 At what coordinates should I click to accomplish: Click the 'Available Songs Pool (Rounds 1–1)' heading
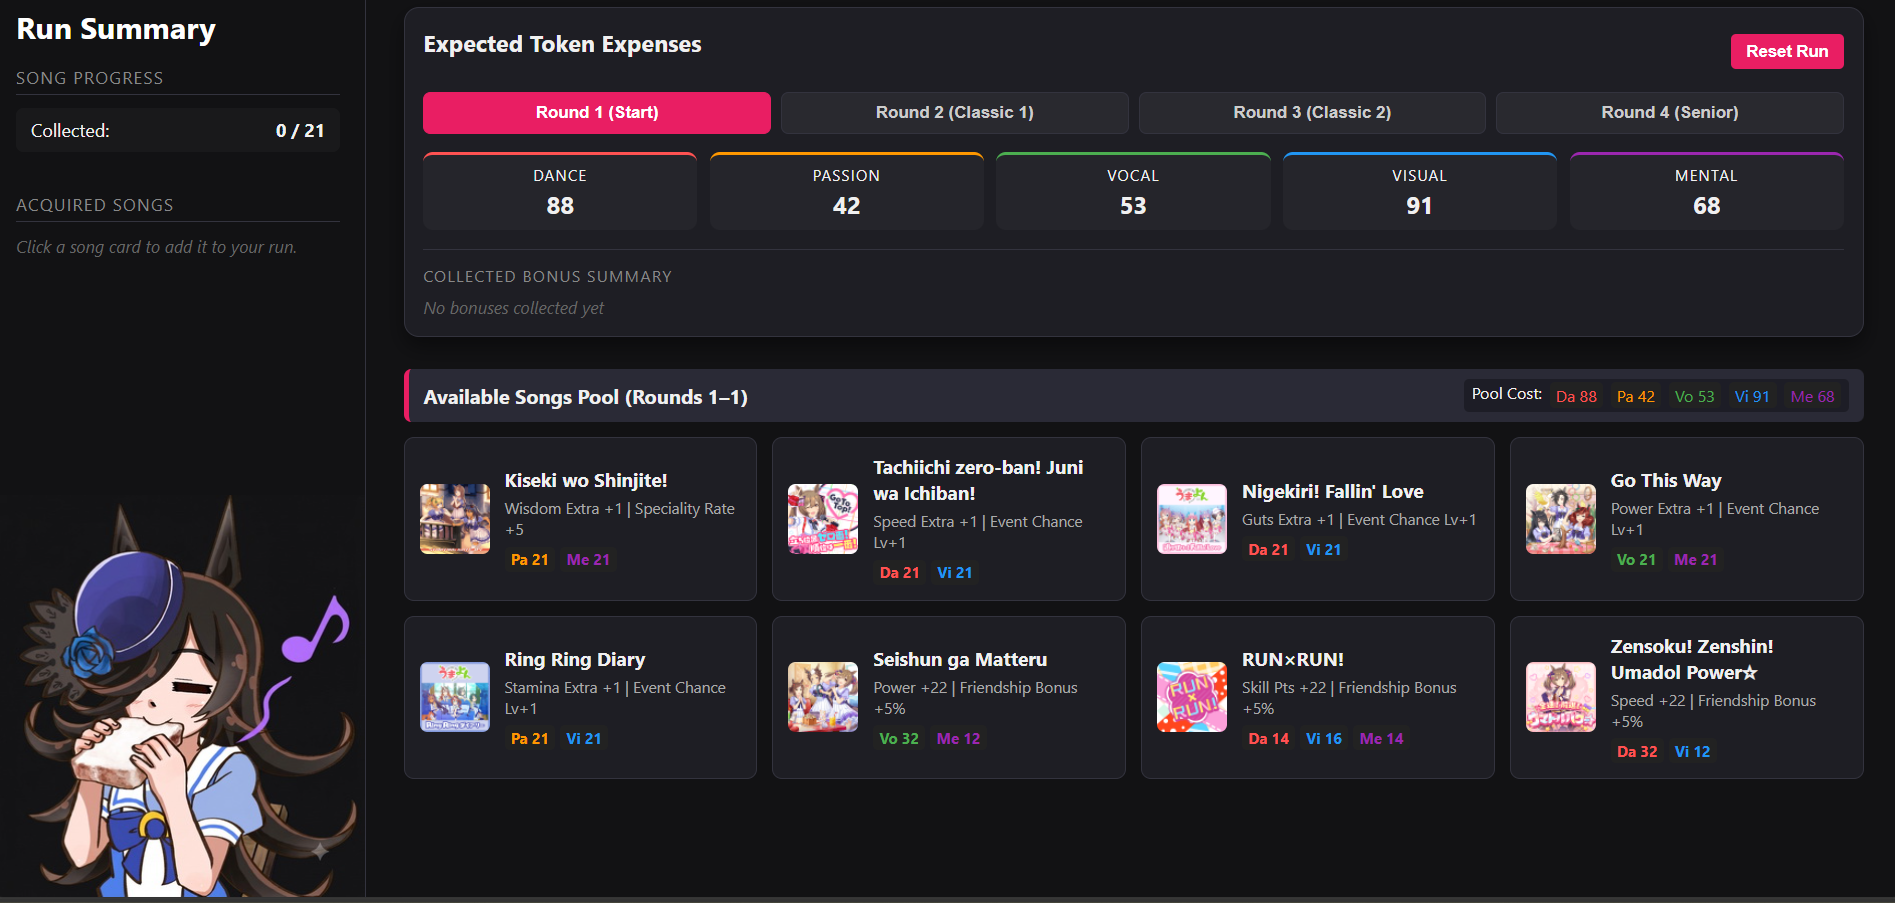586,397
